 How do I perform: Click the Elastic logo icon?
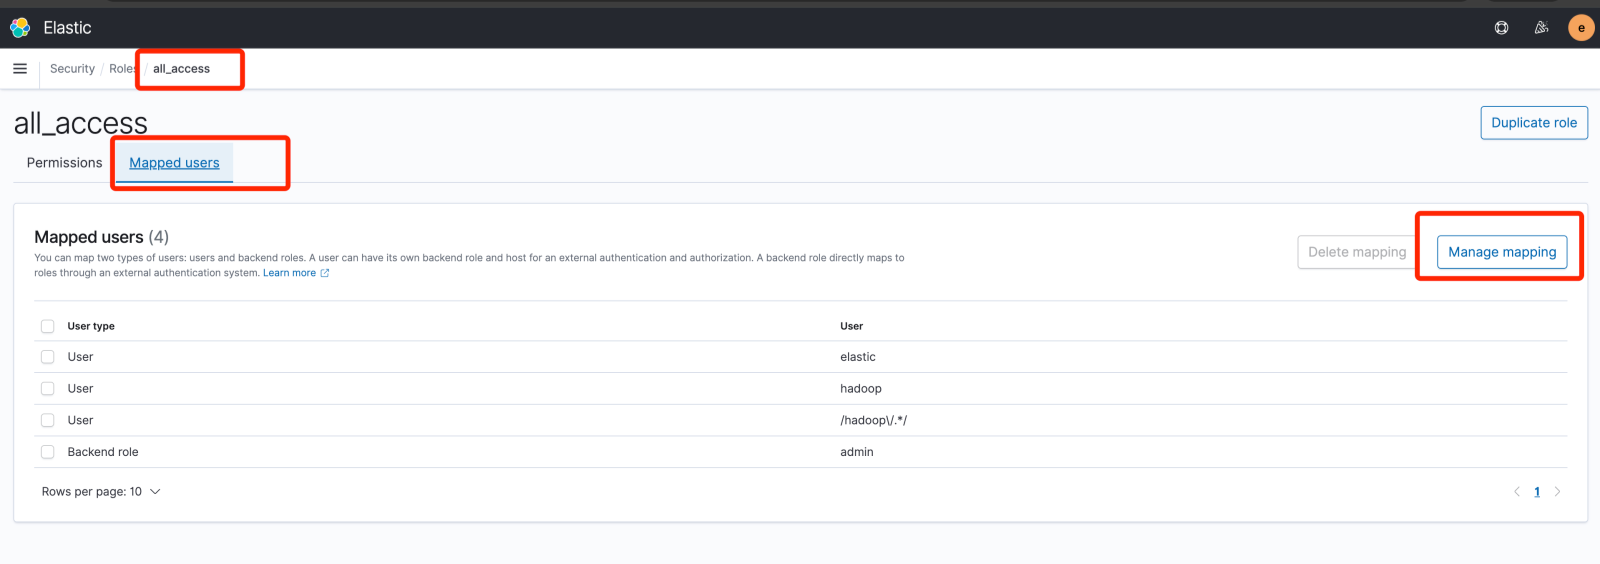click(x=20, y=28)
